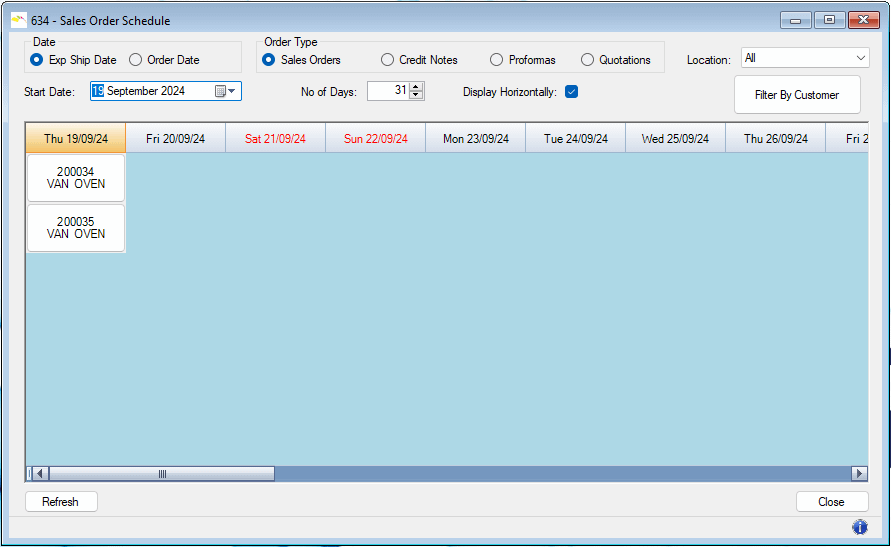This screenshot has width=891, height=547.
Task: Select the Order Date radio button
Action: (x=136, y=60)
